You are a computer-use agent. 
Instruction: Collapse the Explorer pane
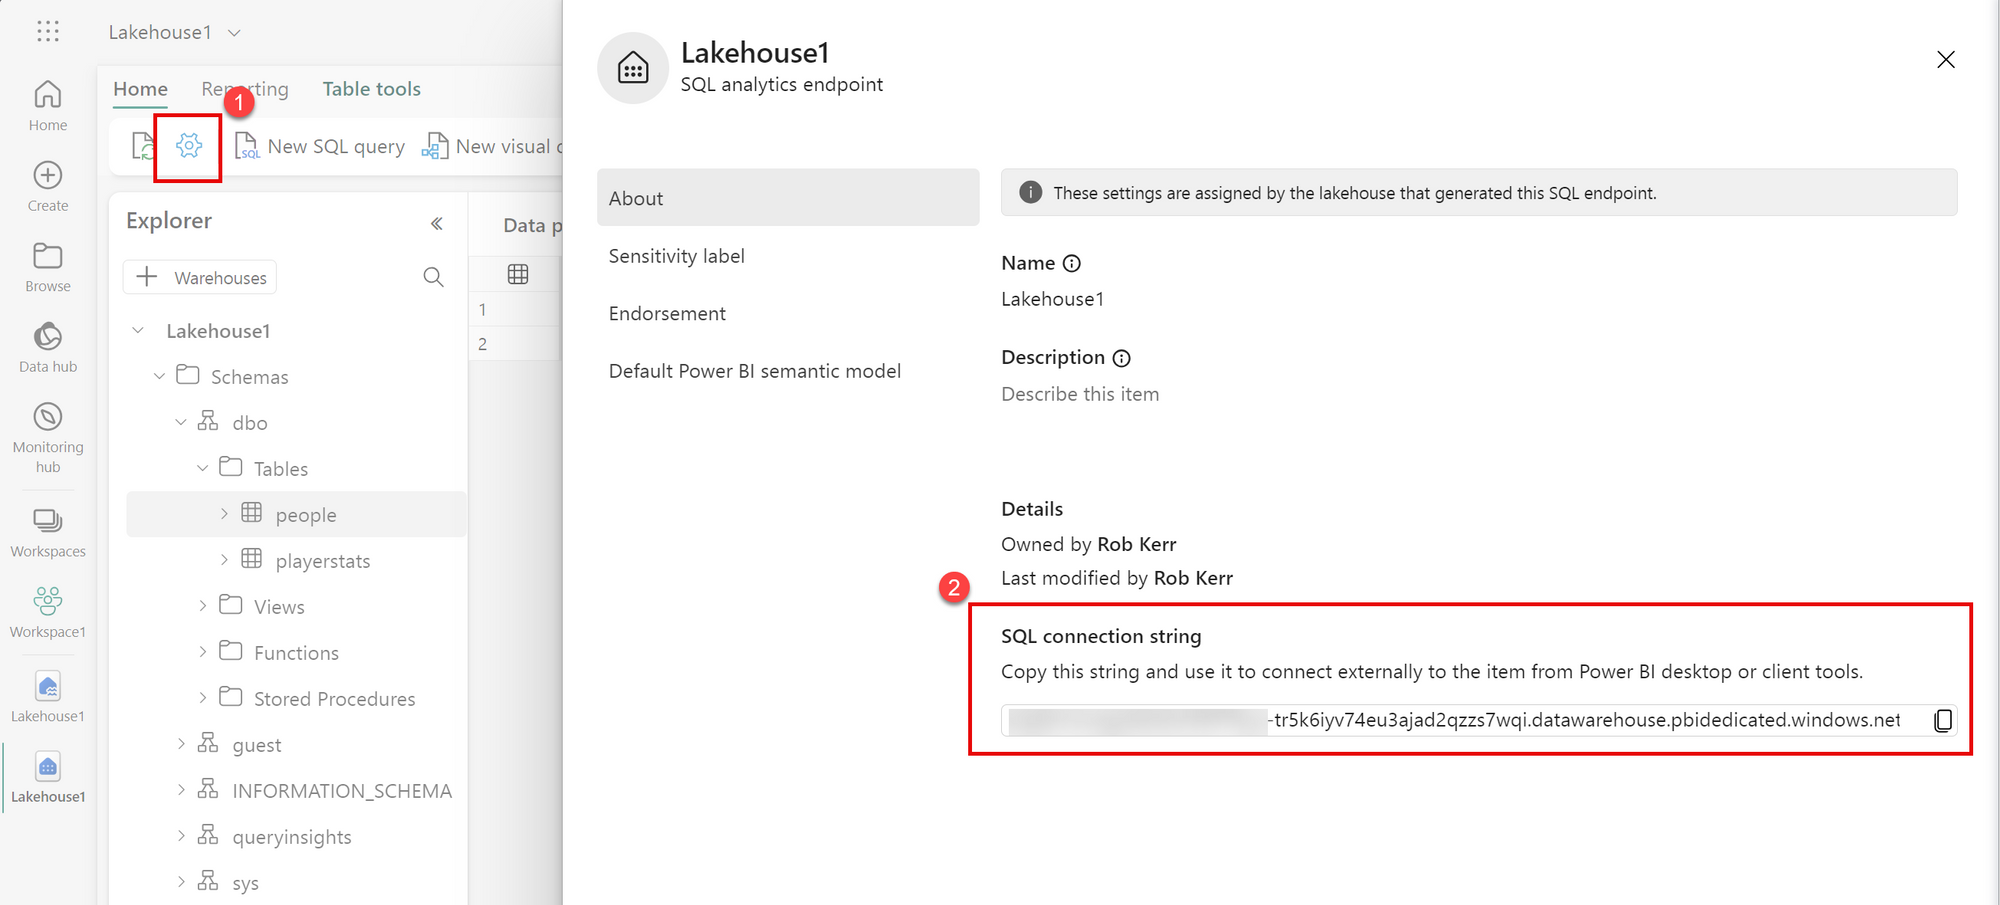coord(437,223)
